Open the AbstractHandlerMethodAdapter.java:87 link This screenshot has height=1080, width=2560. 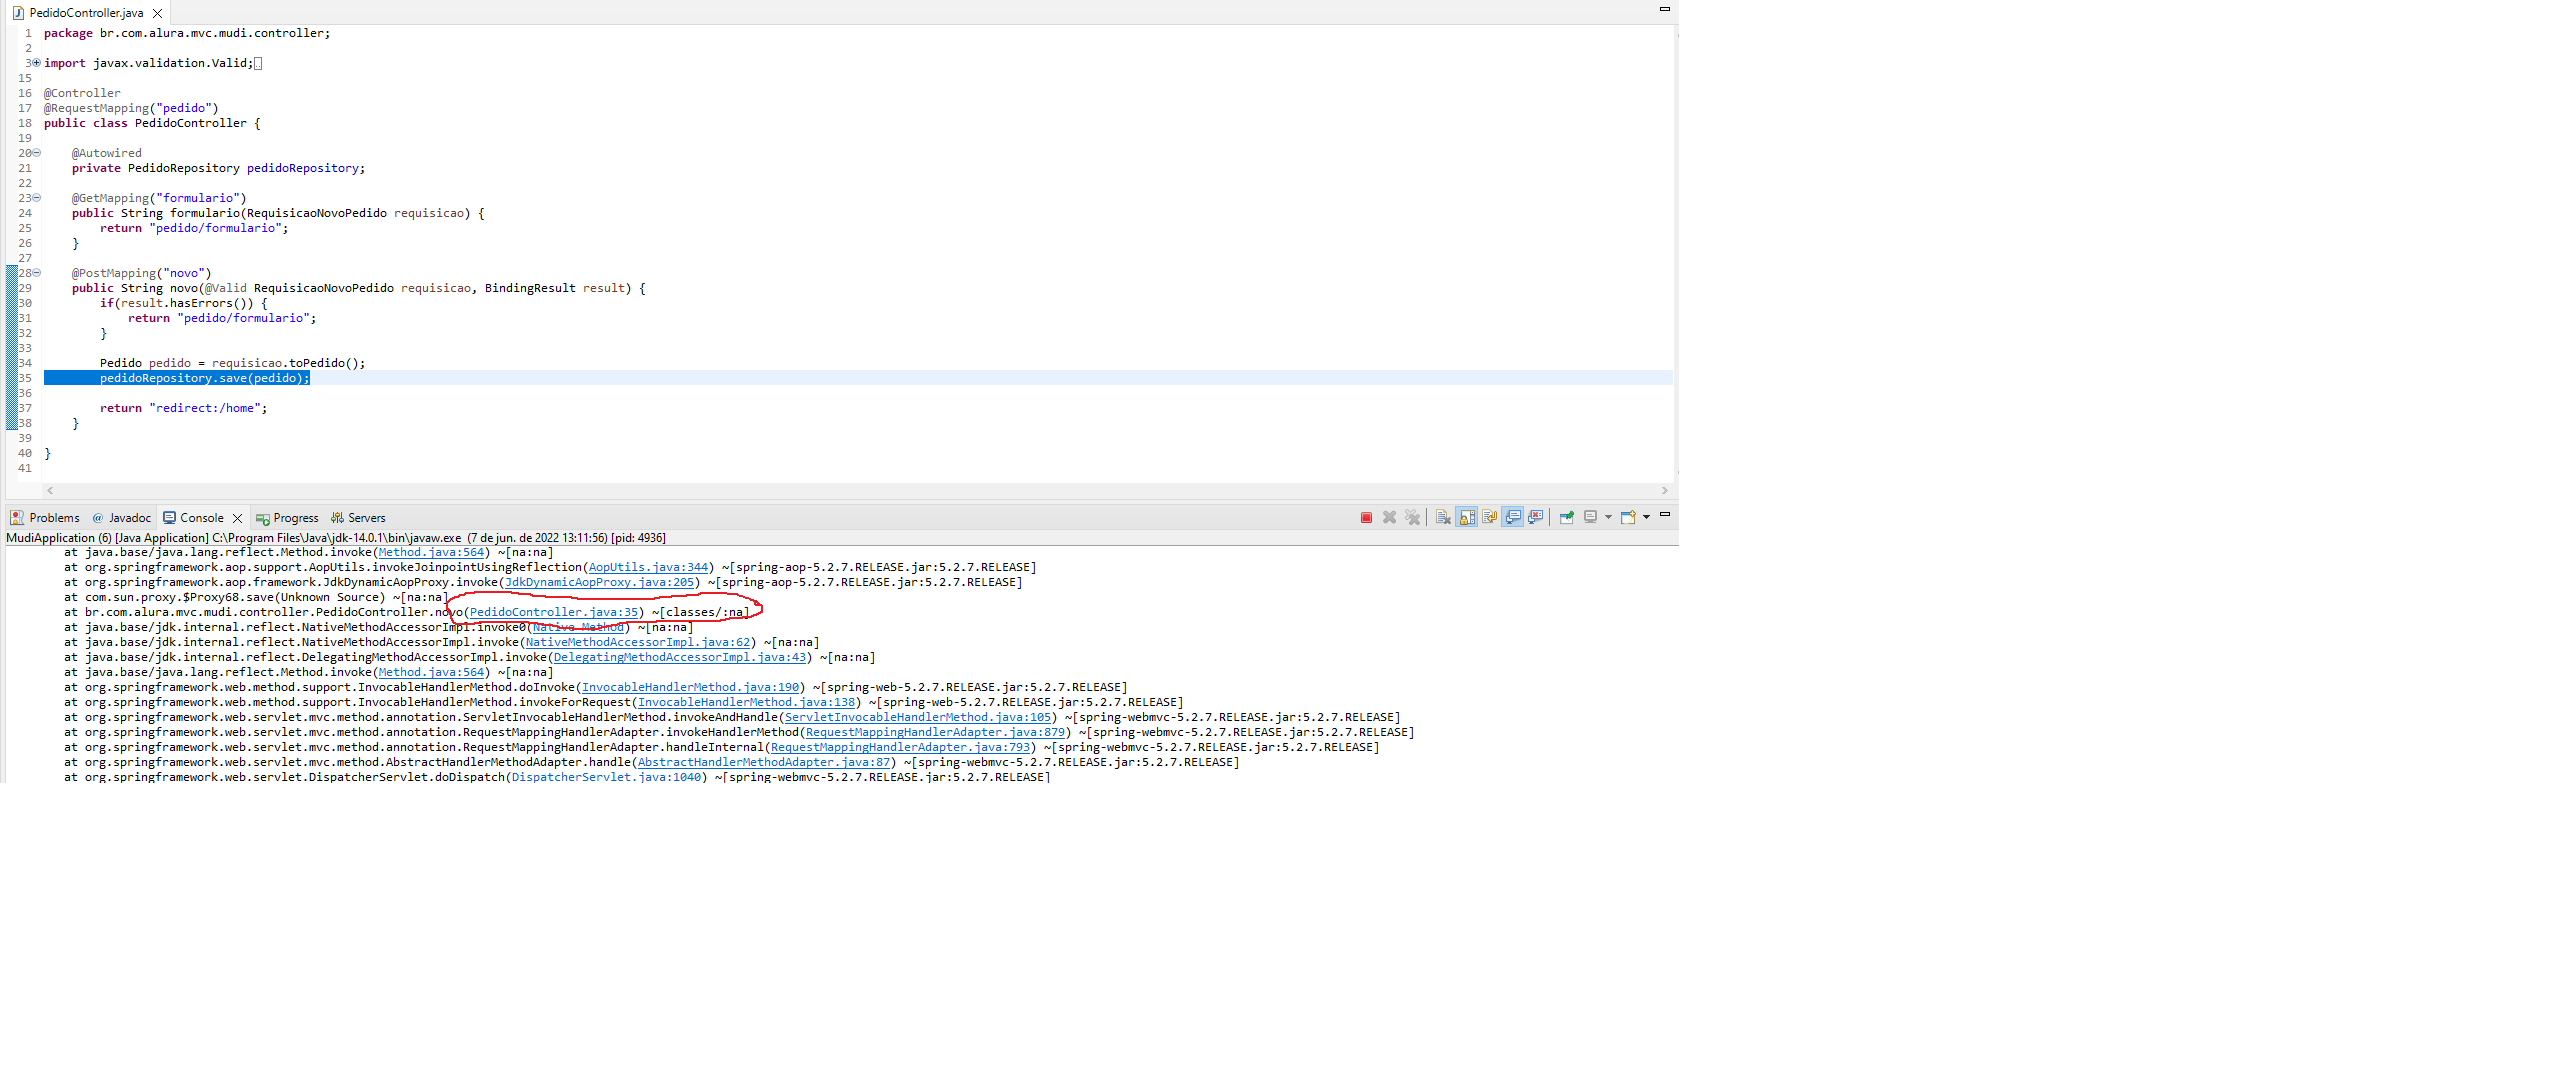coord(764,762)
